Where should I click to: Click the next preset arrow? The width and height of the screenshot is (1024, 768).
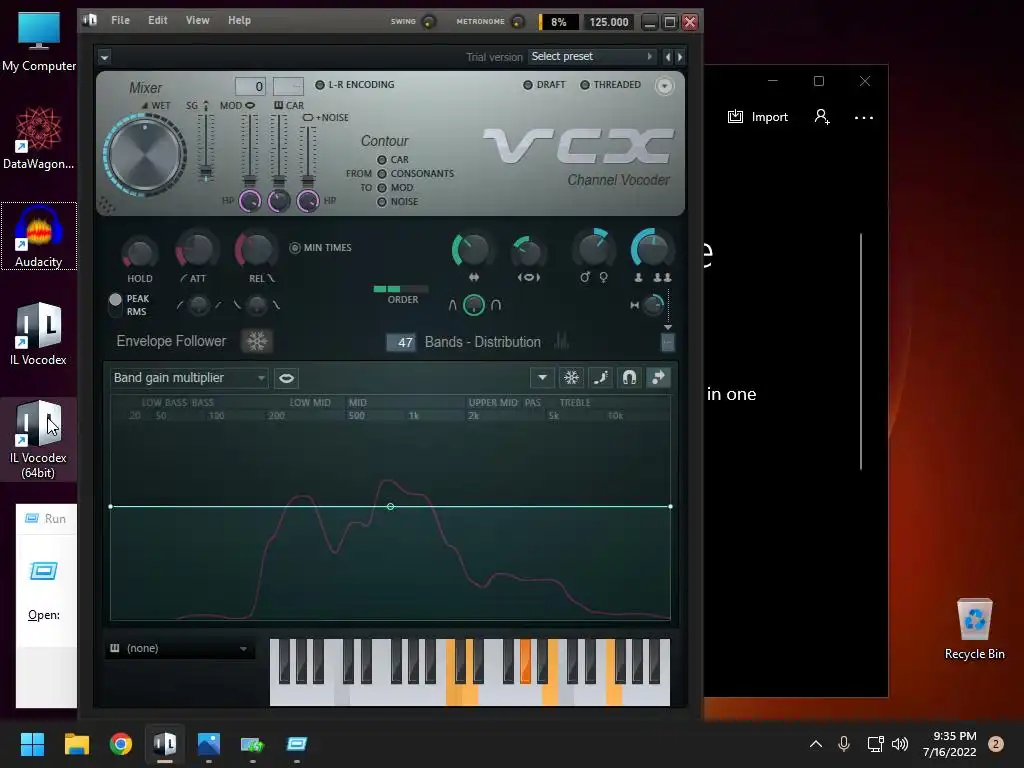(x=680, y=57)
